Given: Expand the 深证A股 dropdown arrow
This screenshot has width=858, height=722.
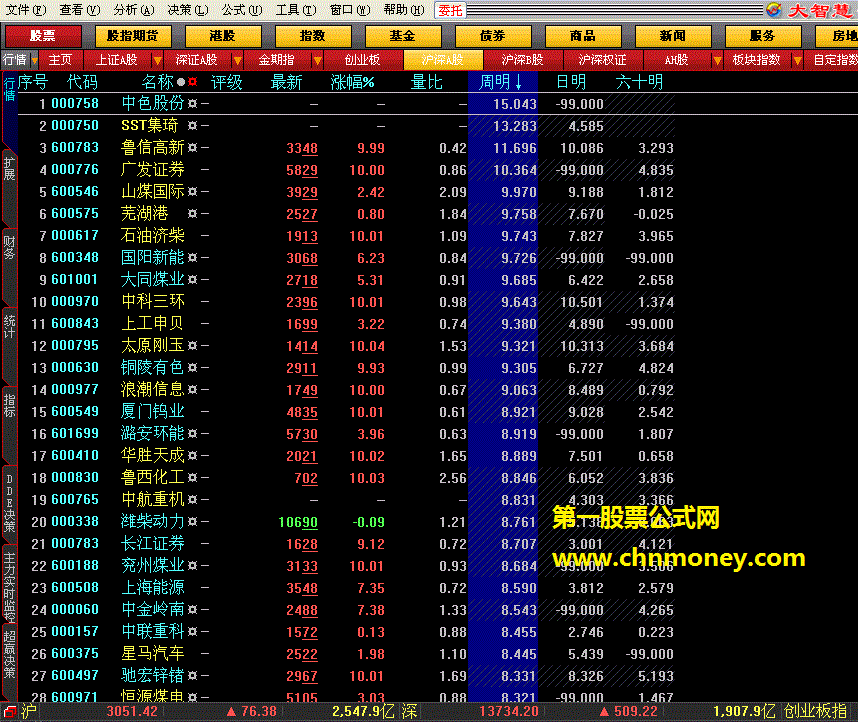Looking at the screenshot, I should (x=237, y=60).
